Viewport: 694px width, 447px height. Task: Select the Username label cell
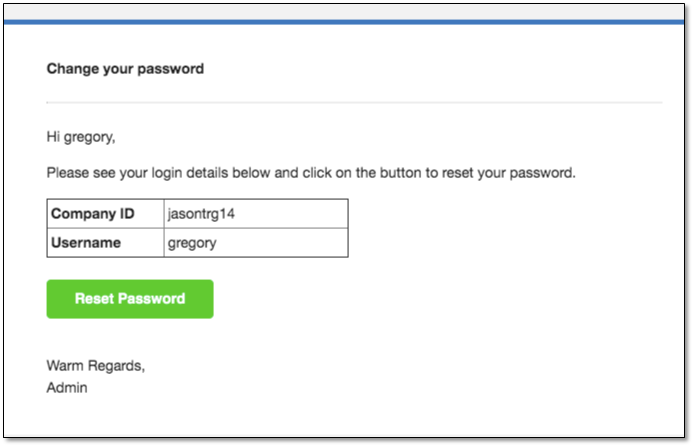pos(105,243)
